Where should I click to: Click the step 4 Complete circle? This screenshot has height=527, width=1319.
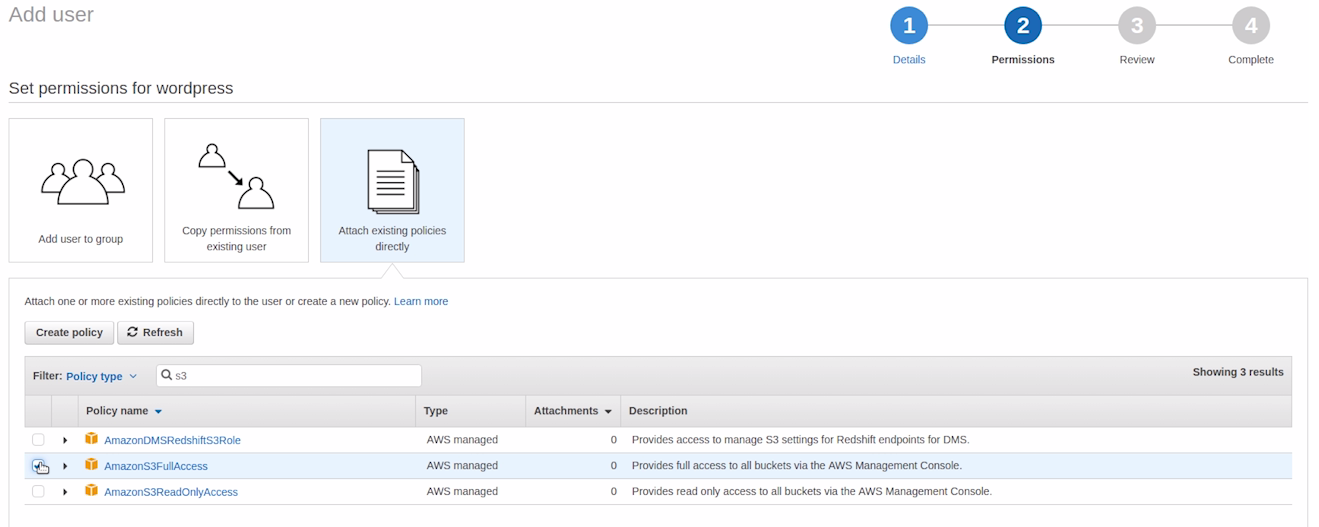1251,26
